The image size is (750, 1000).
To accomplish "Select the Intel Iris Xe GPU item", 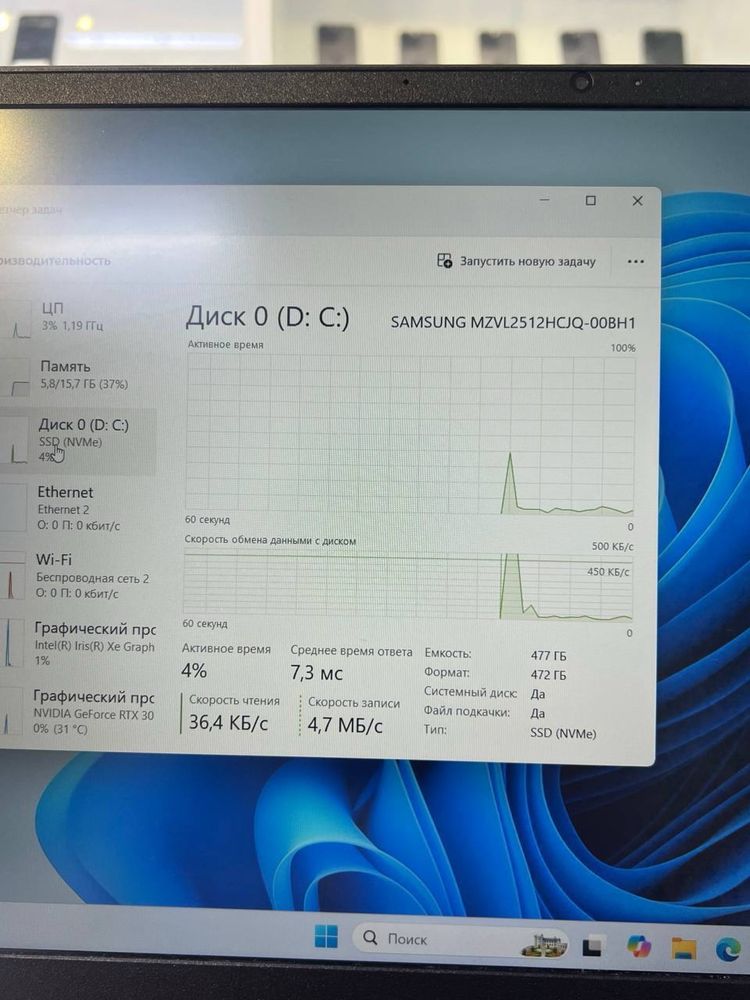I will (x=77, y=643).
